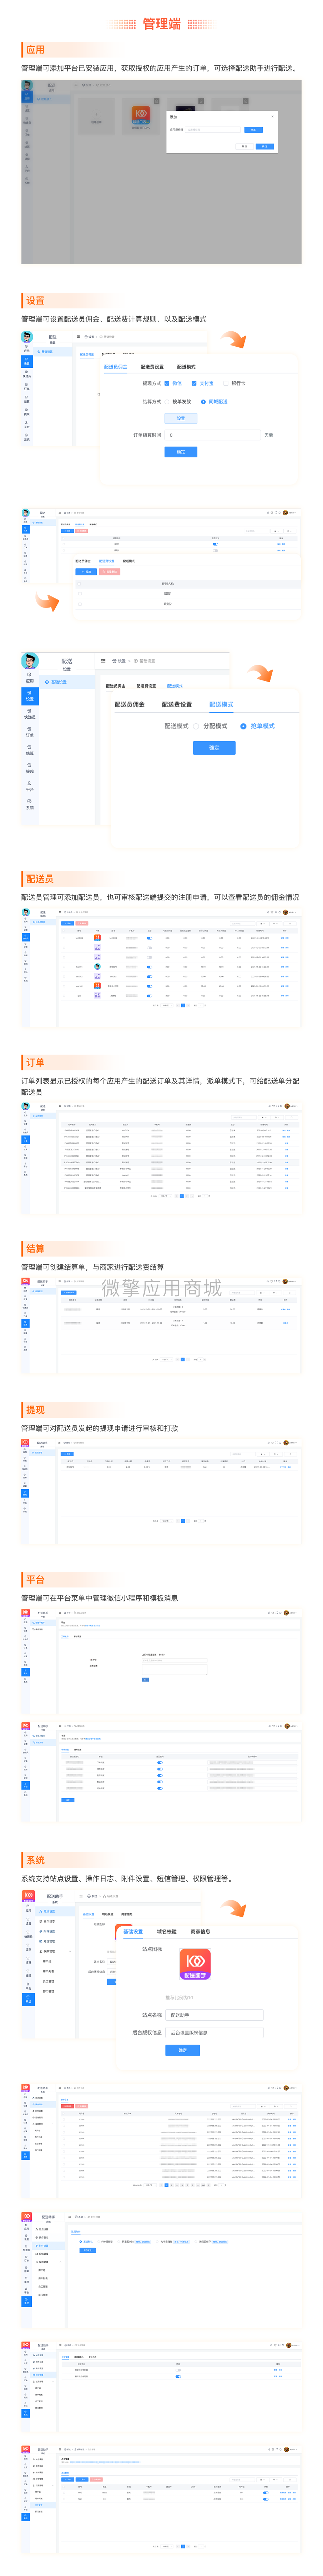Click 基础设置 breadcrumb in 抢单模式 screenshot
The height and width of the screenshot is (2576, 323).
tap(145, 661)
